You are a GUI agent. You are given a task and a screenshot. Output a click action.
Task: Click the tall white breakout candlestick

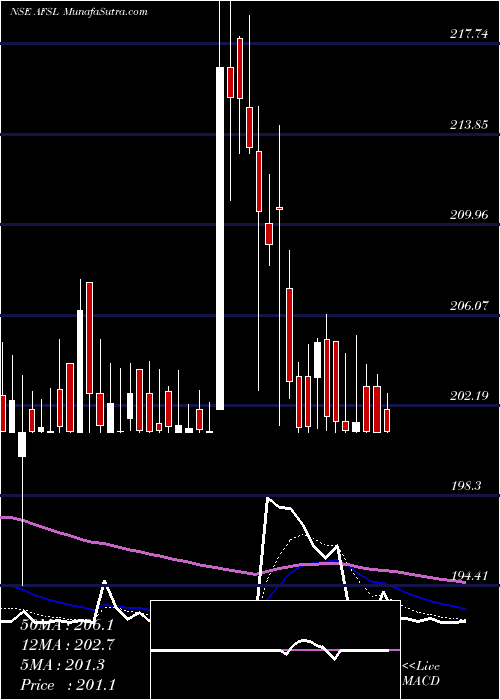[220, 238]
